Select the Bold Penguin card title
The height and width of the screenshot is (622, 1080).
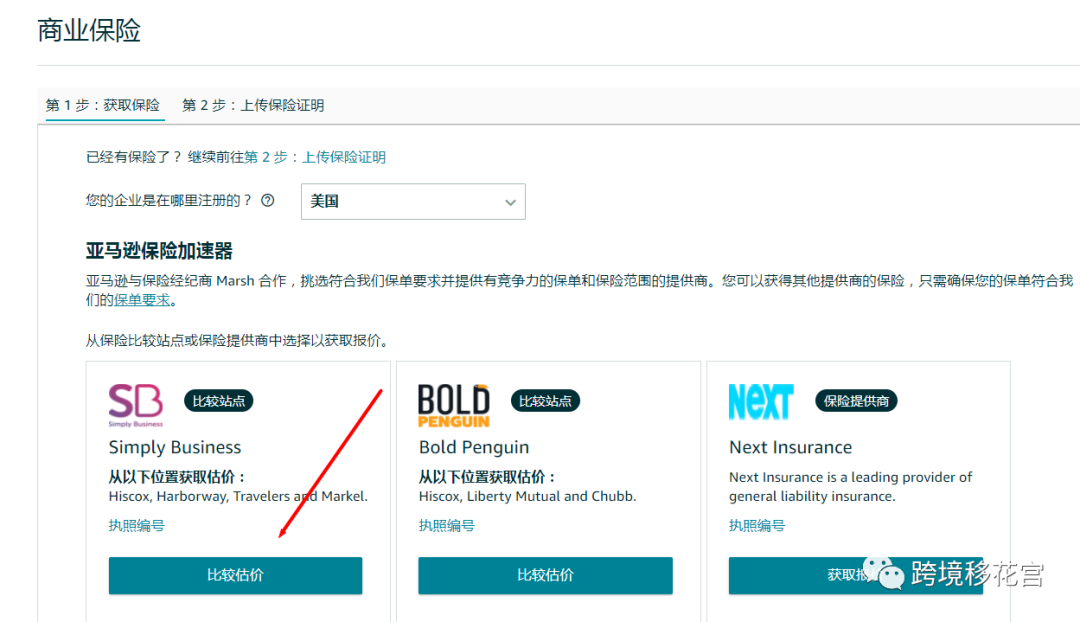click(474, 448)
